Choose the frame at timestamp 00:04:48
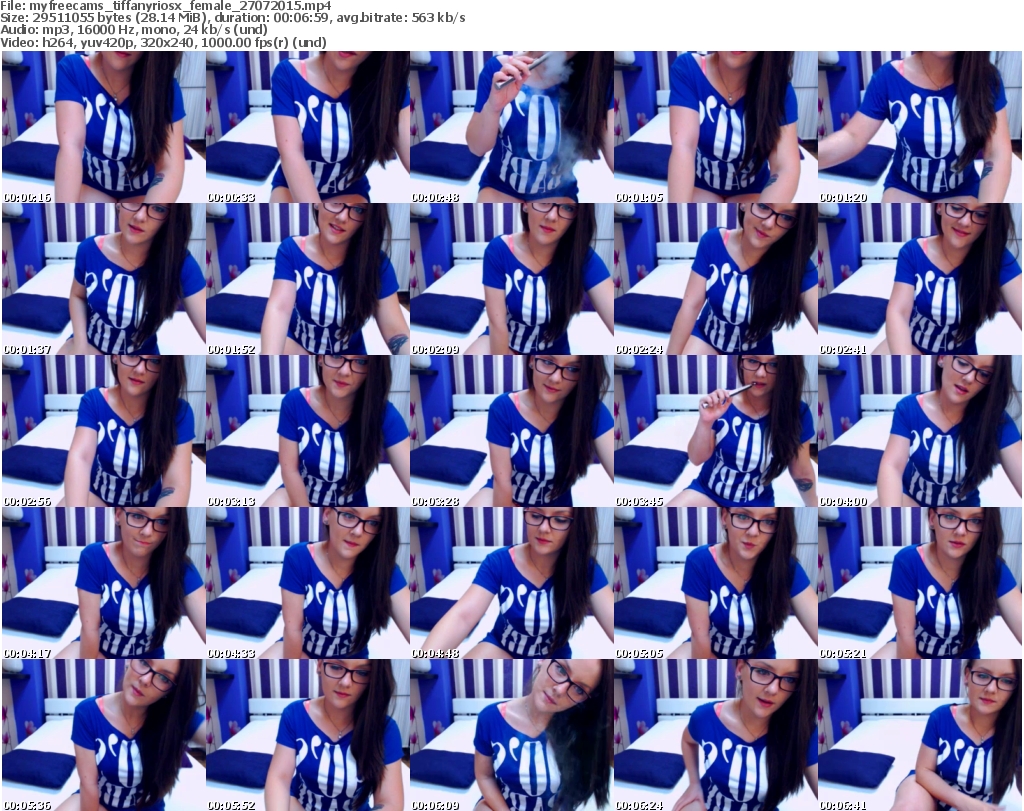The image size is (1024, 811). point(512,583)
